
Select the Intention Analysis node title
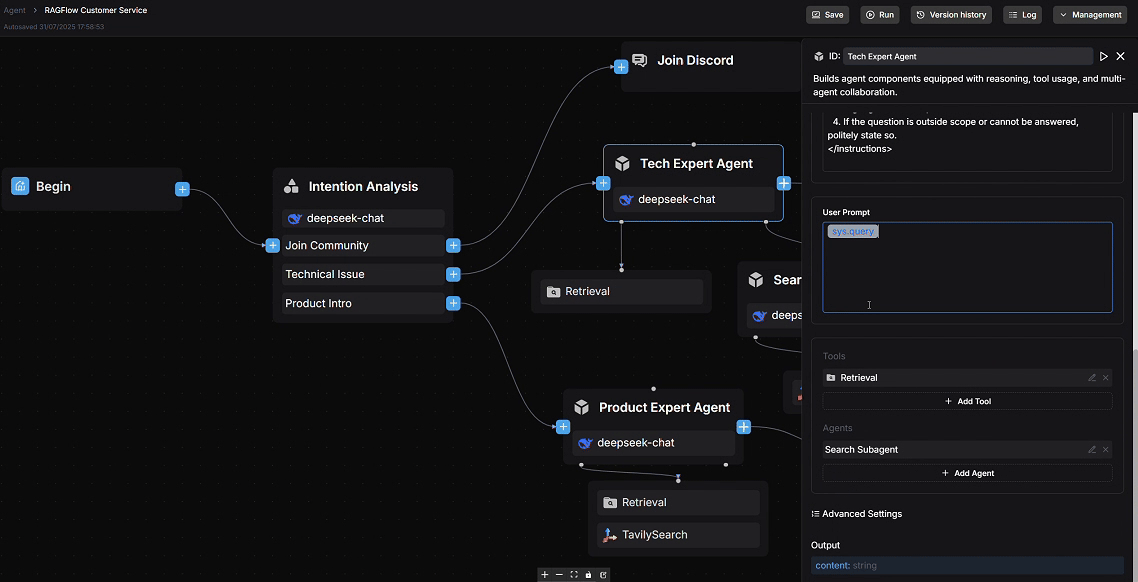363,187
